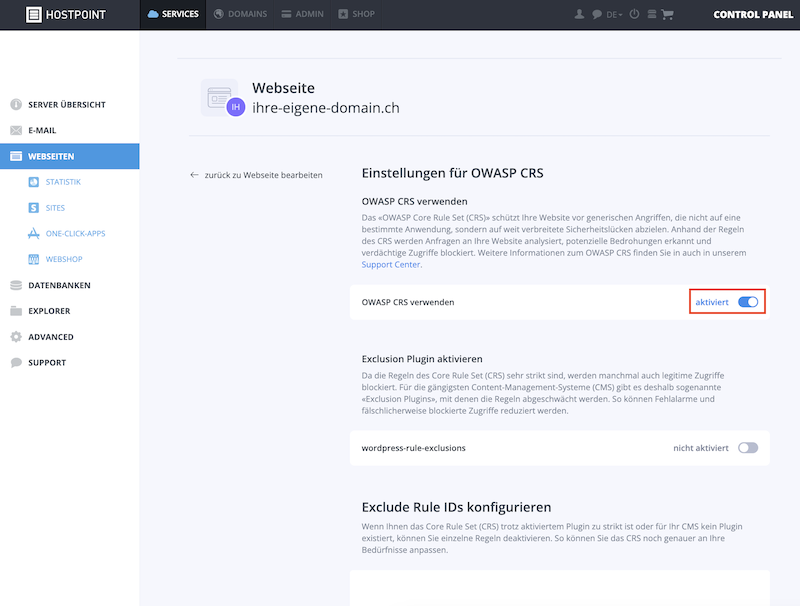The width and height of the screenshot is (800, 606).
Task: Open Statistik submenu item
Action: pyautogui.click(x=63, y=182)
